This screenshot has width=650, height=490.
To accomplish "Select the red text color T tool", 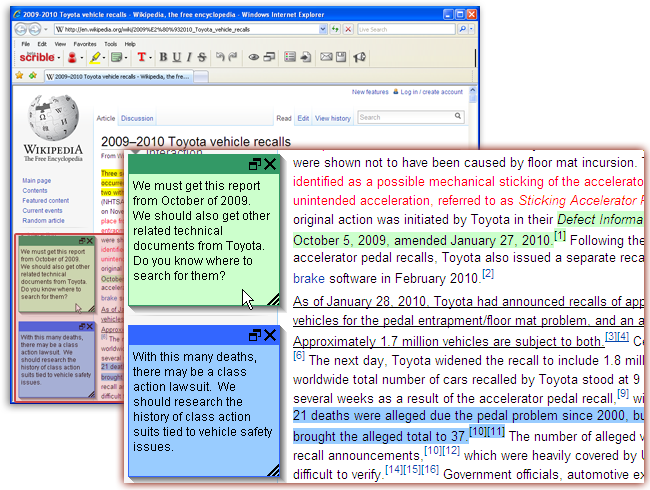I will pos(141,57).
